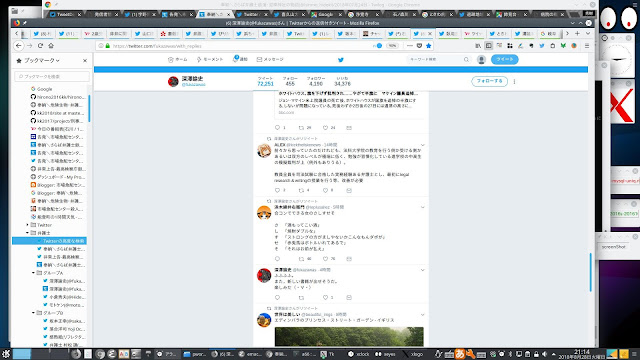View the ツイート count 72,251 tab

[265, 81]
